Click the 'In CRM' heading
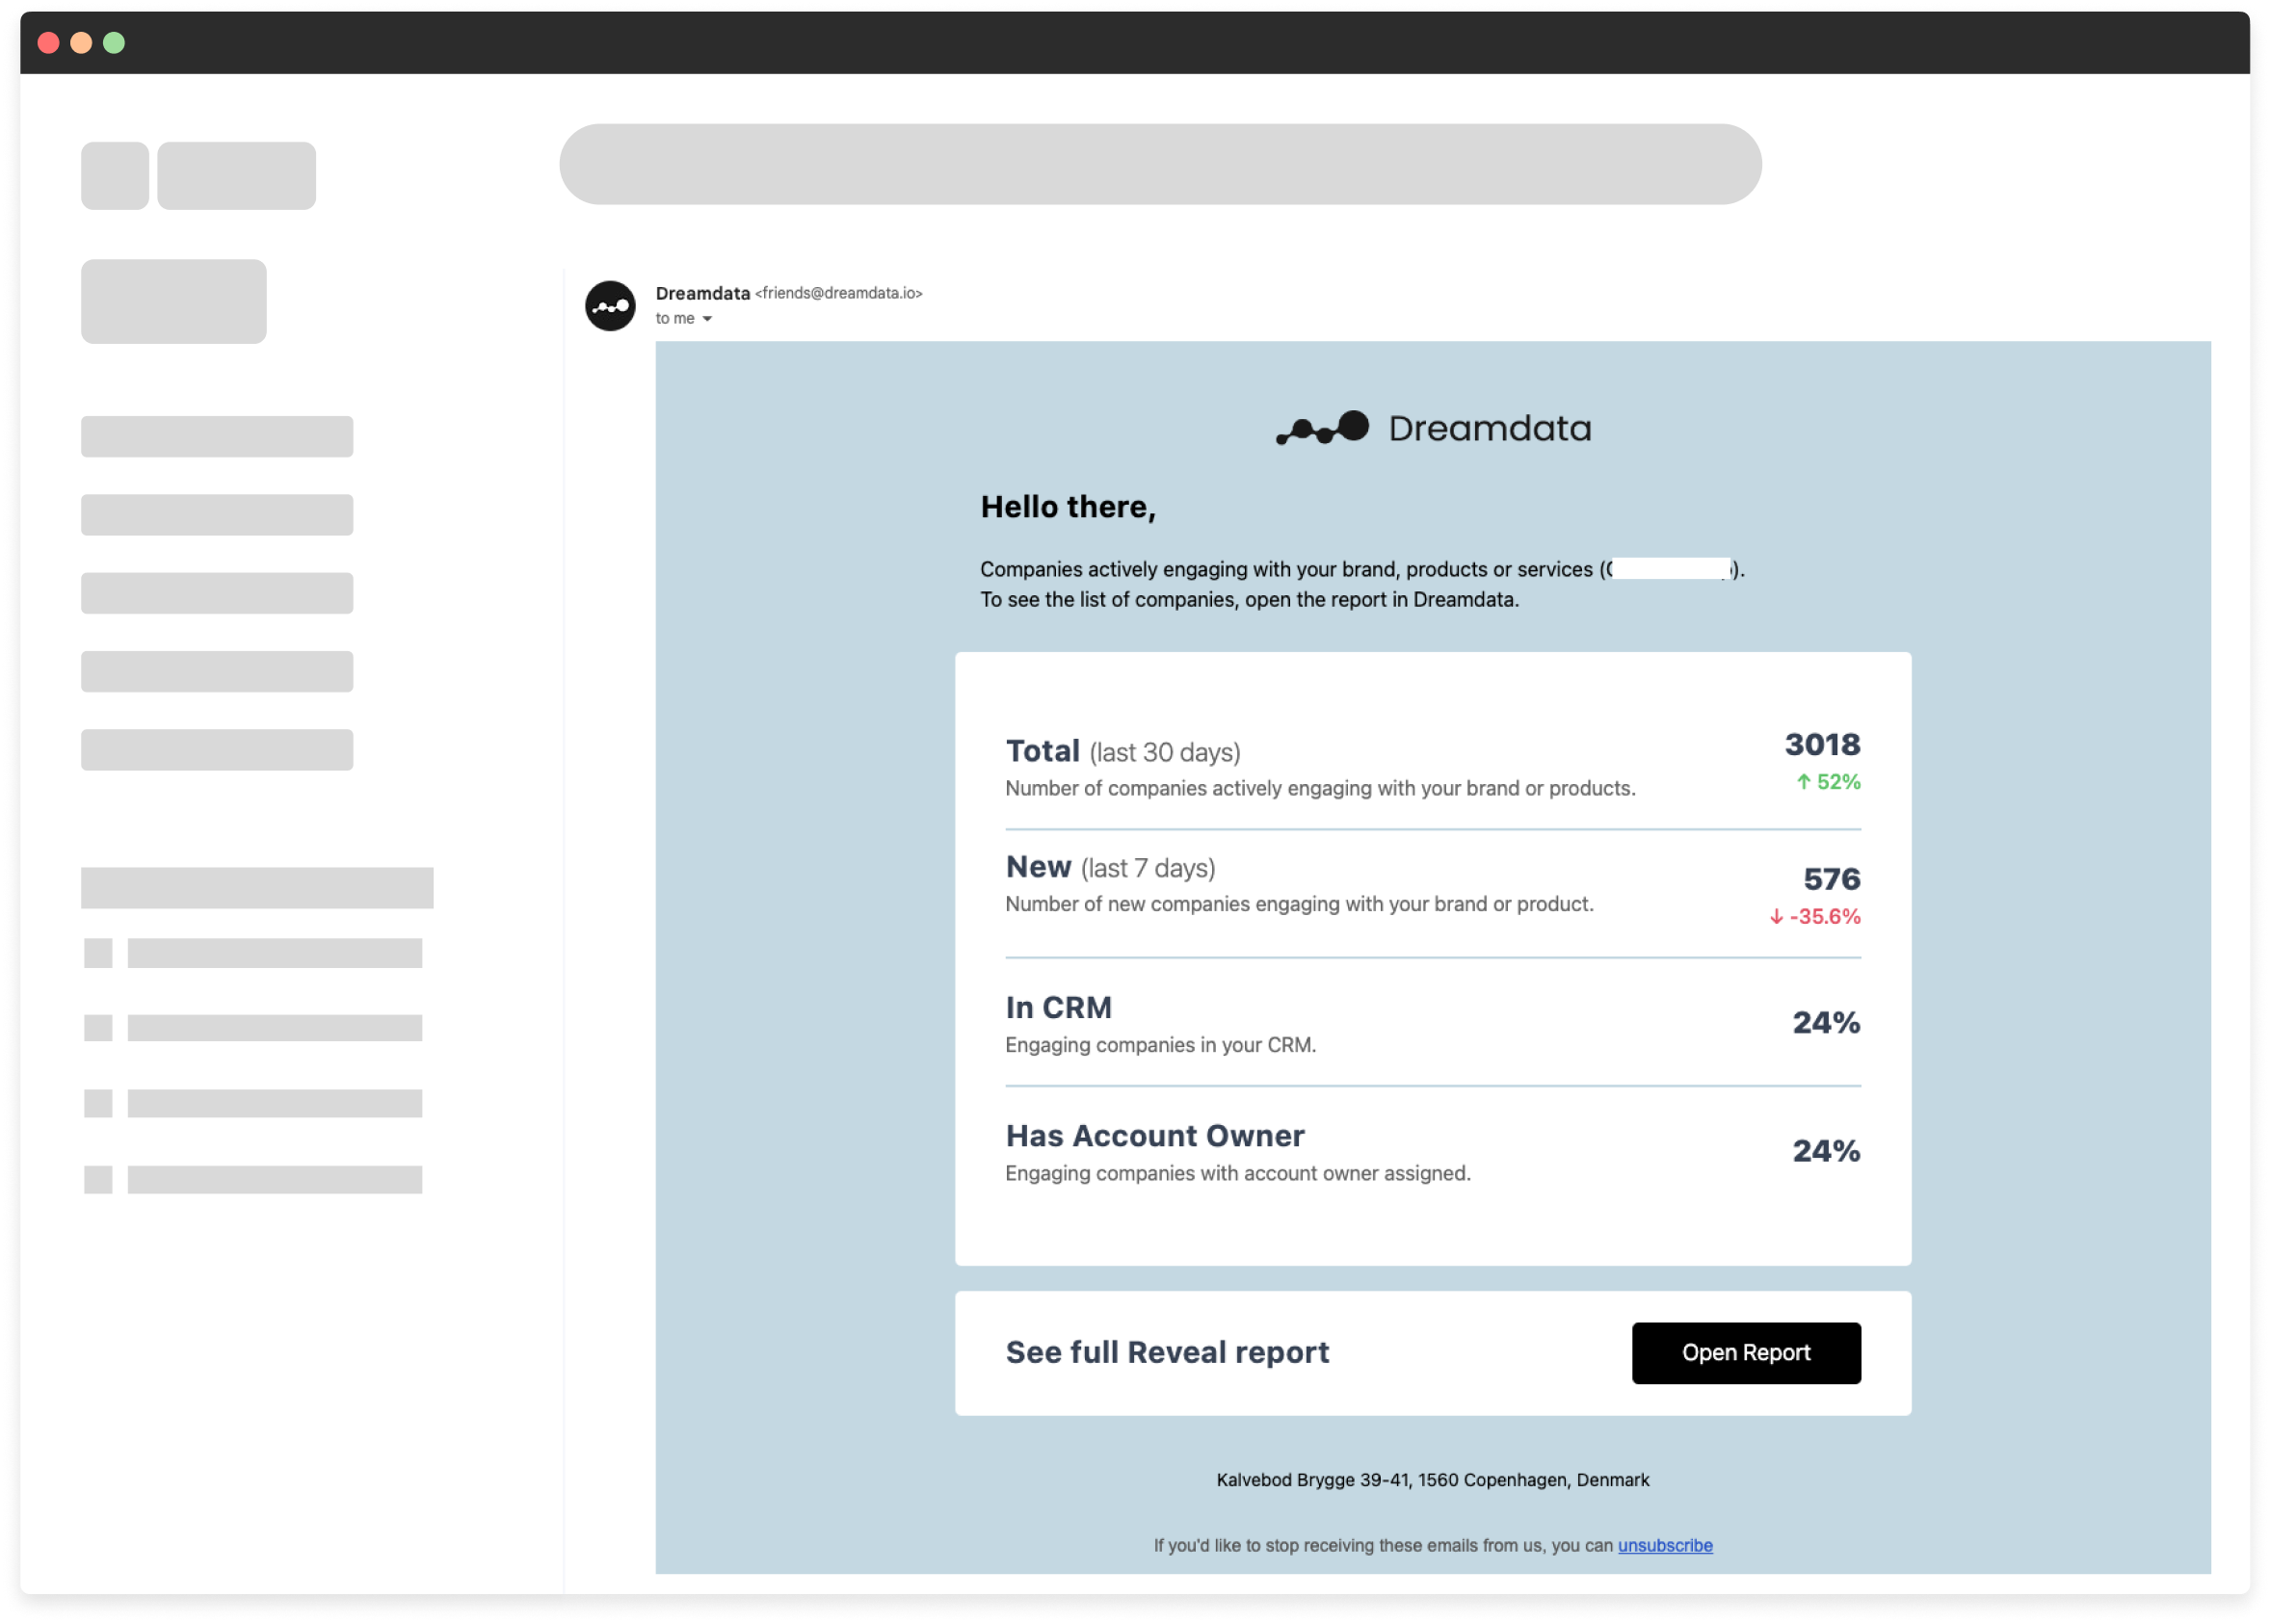The height and width of the screenshot is (1624, 2271). pyautogui.click(x=1059, y=1007)
